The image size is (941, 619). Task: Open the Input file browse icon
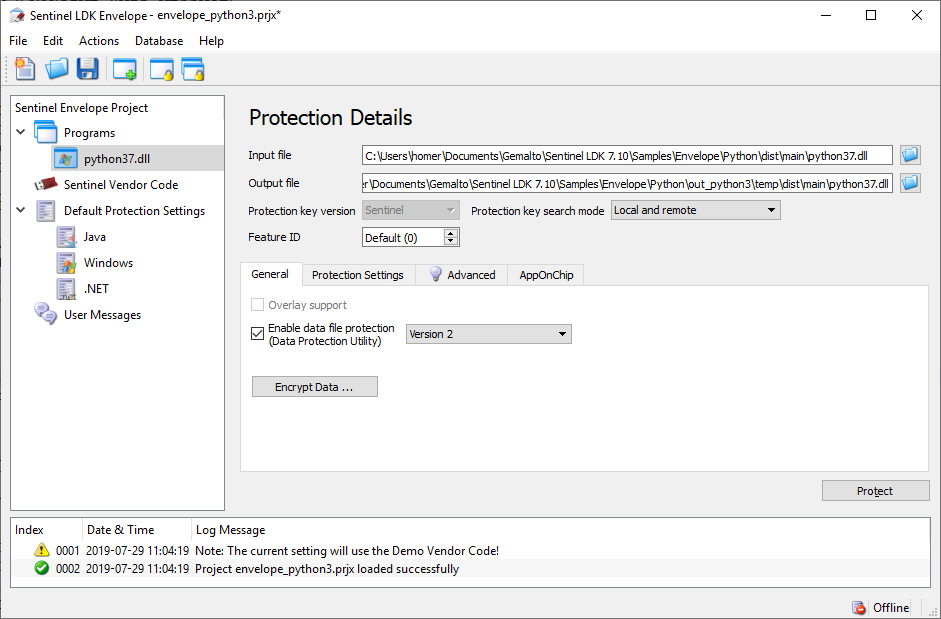click(x=910, y=155)
